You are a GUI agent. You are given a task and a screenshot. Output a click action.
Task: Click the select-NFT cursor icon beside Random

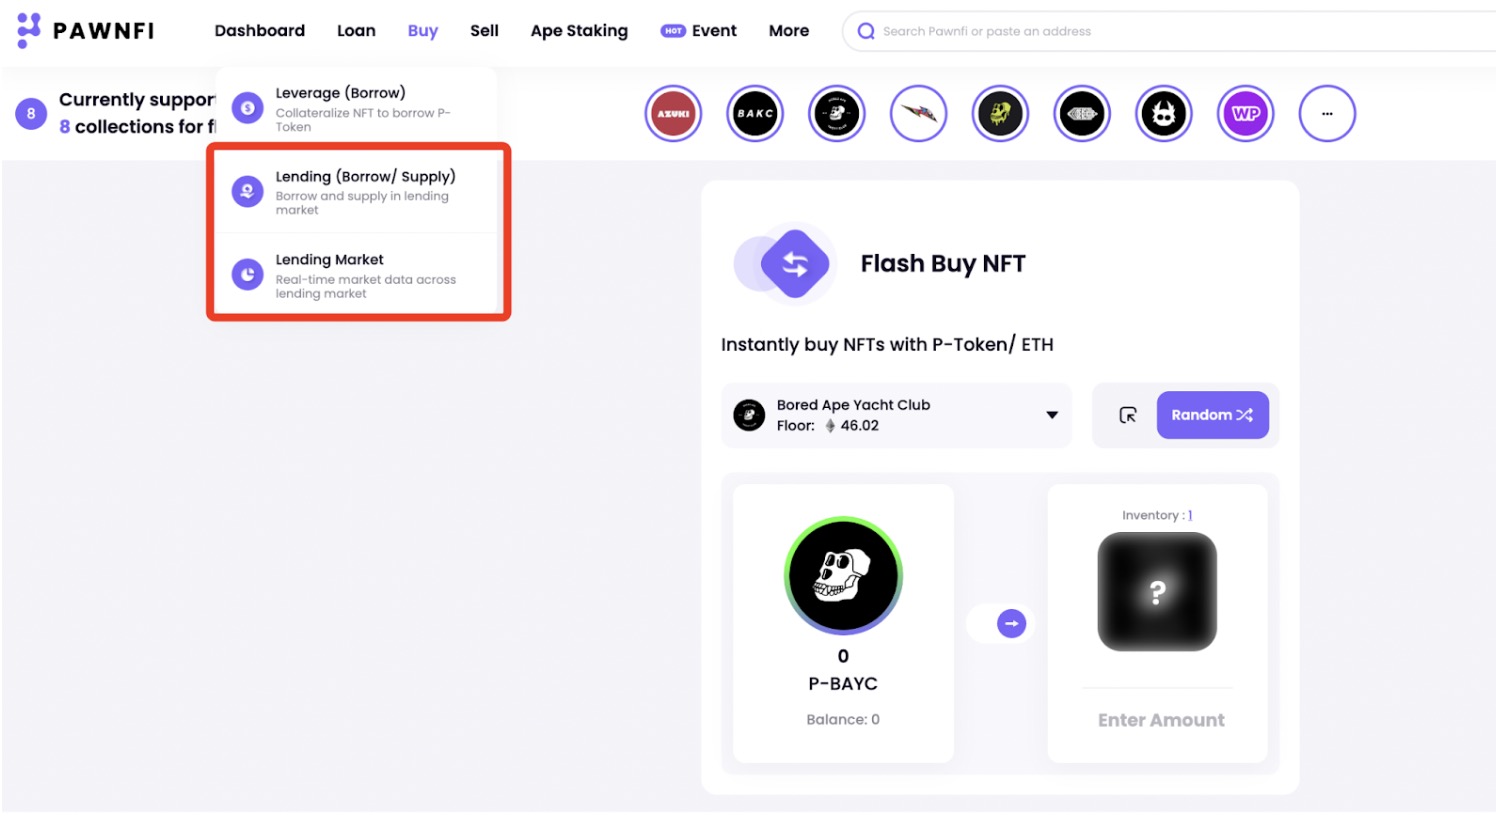click(1128, 415)
